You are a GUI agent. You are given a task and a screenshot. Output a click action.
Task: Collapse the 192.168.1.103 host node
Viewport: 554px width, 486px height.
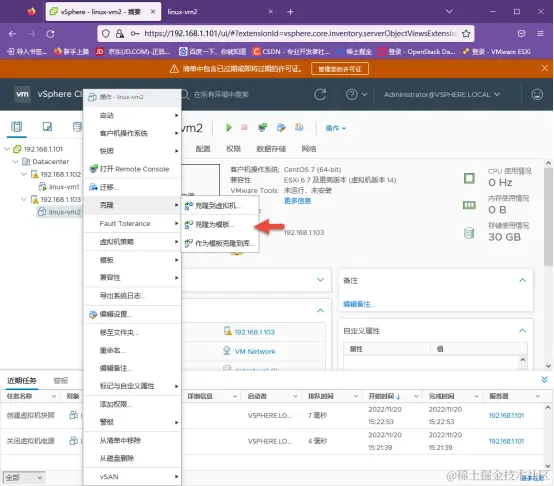pos(24,199)
